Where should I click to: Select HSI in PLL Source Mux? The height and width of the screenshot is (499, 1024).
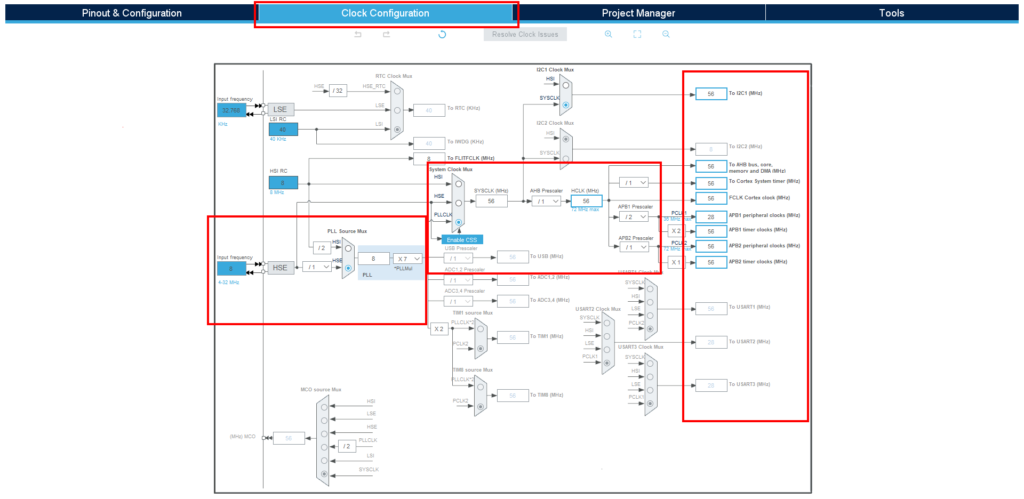(x=348, y=248)
